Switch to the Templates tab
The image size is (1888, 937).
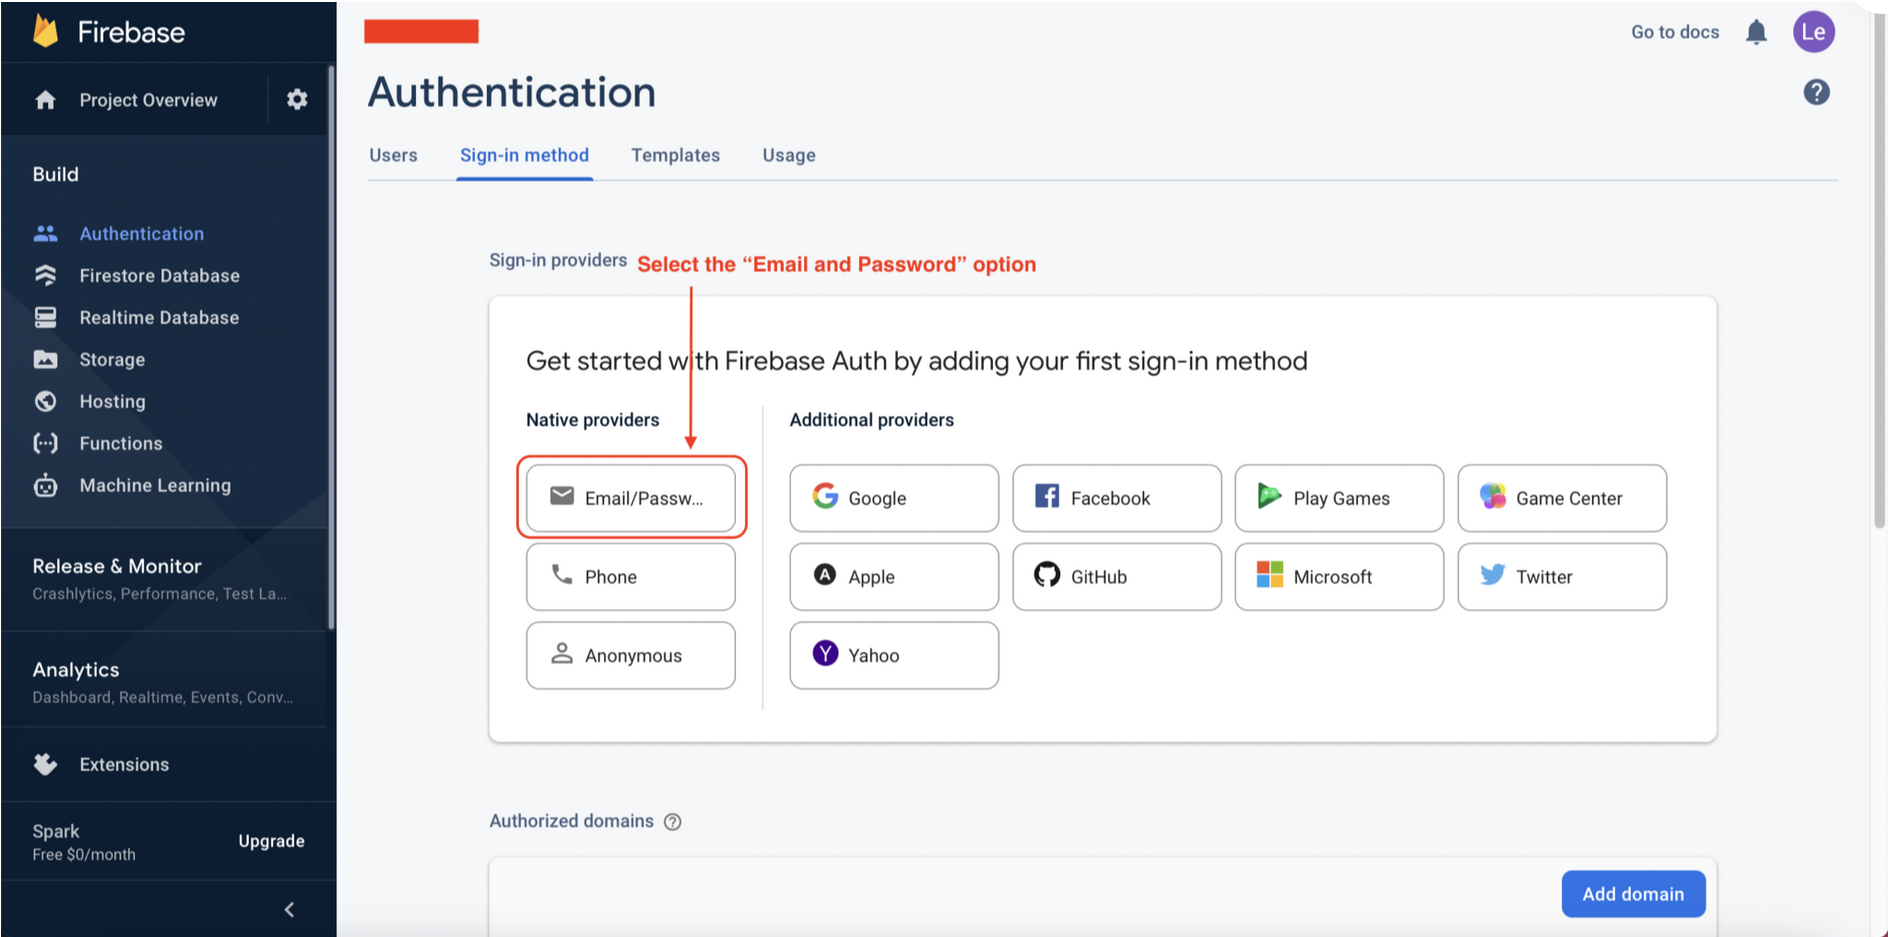[675, 155]
